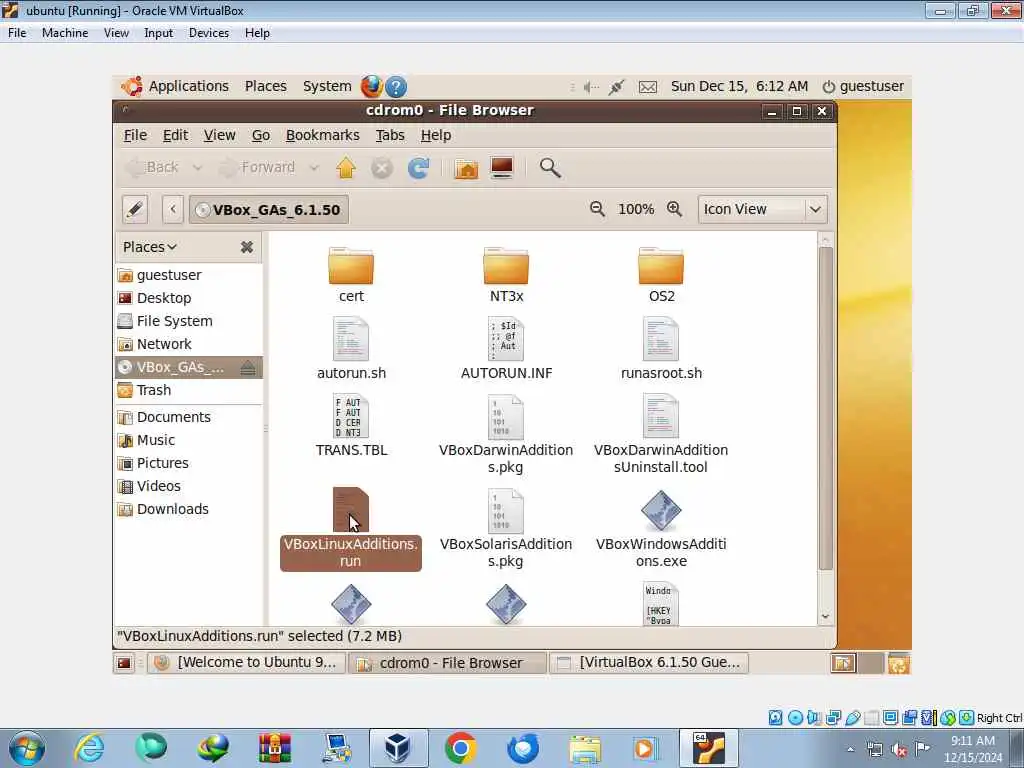The height and width of the screenshot is (768, 1024).
Task: Open the guestuser session menu
Action: [x=863, y=86]
